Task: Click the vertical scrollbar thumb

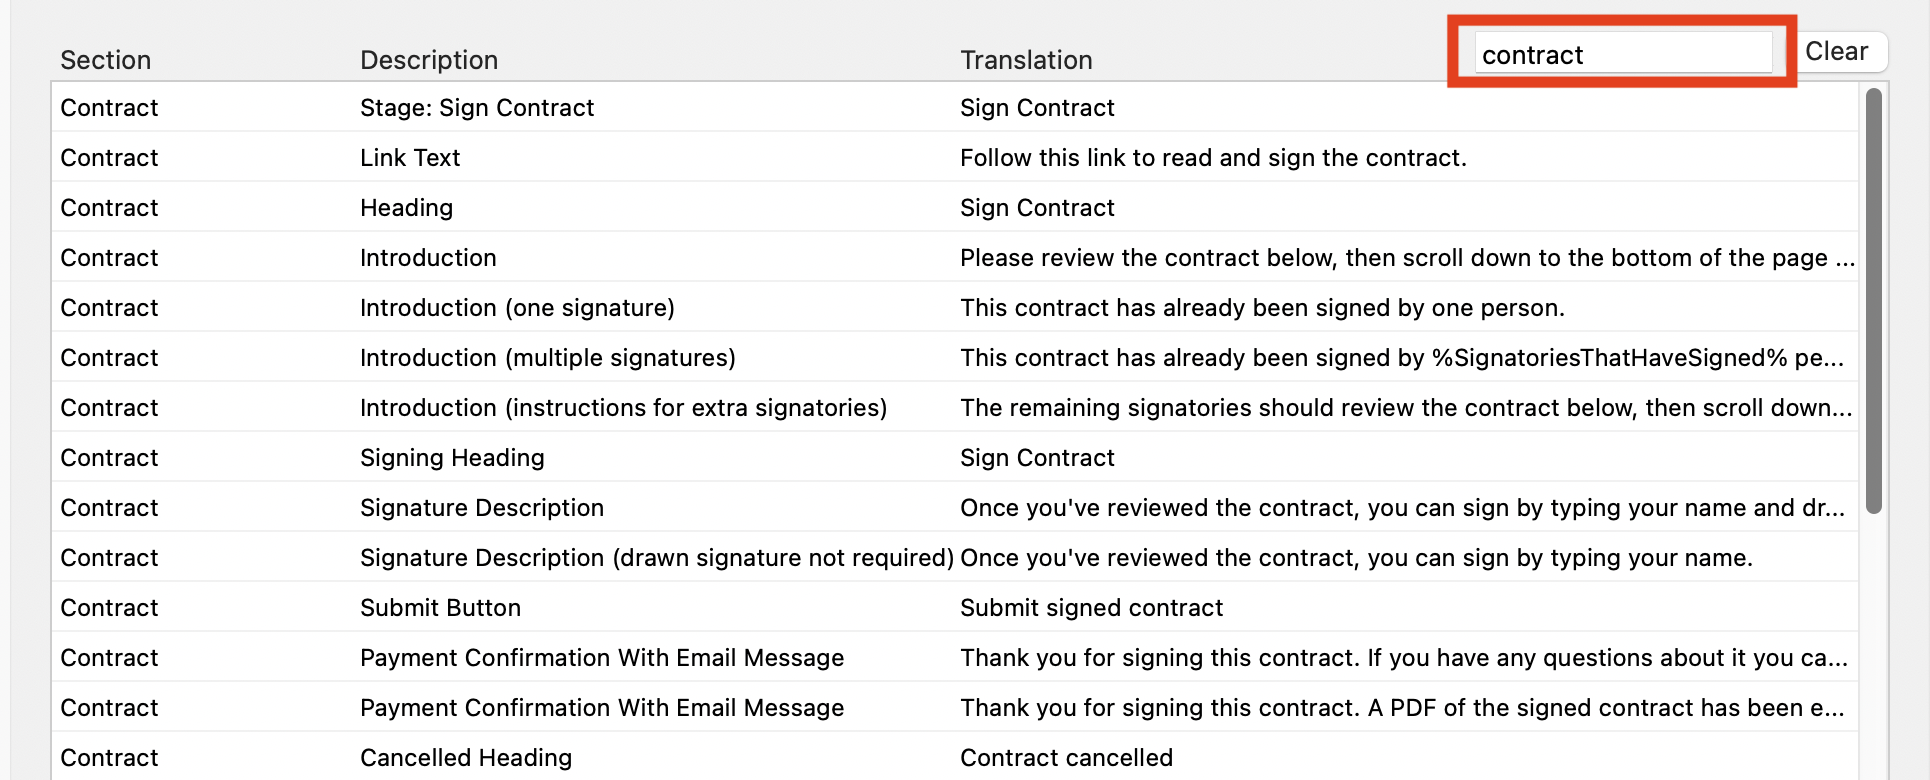Action: tap(1874, 300)
